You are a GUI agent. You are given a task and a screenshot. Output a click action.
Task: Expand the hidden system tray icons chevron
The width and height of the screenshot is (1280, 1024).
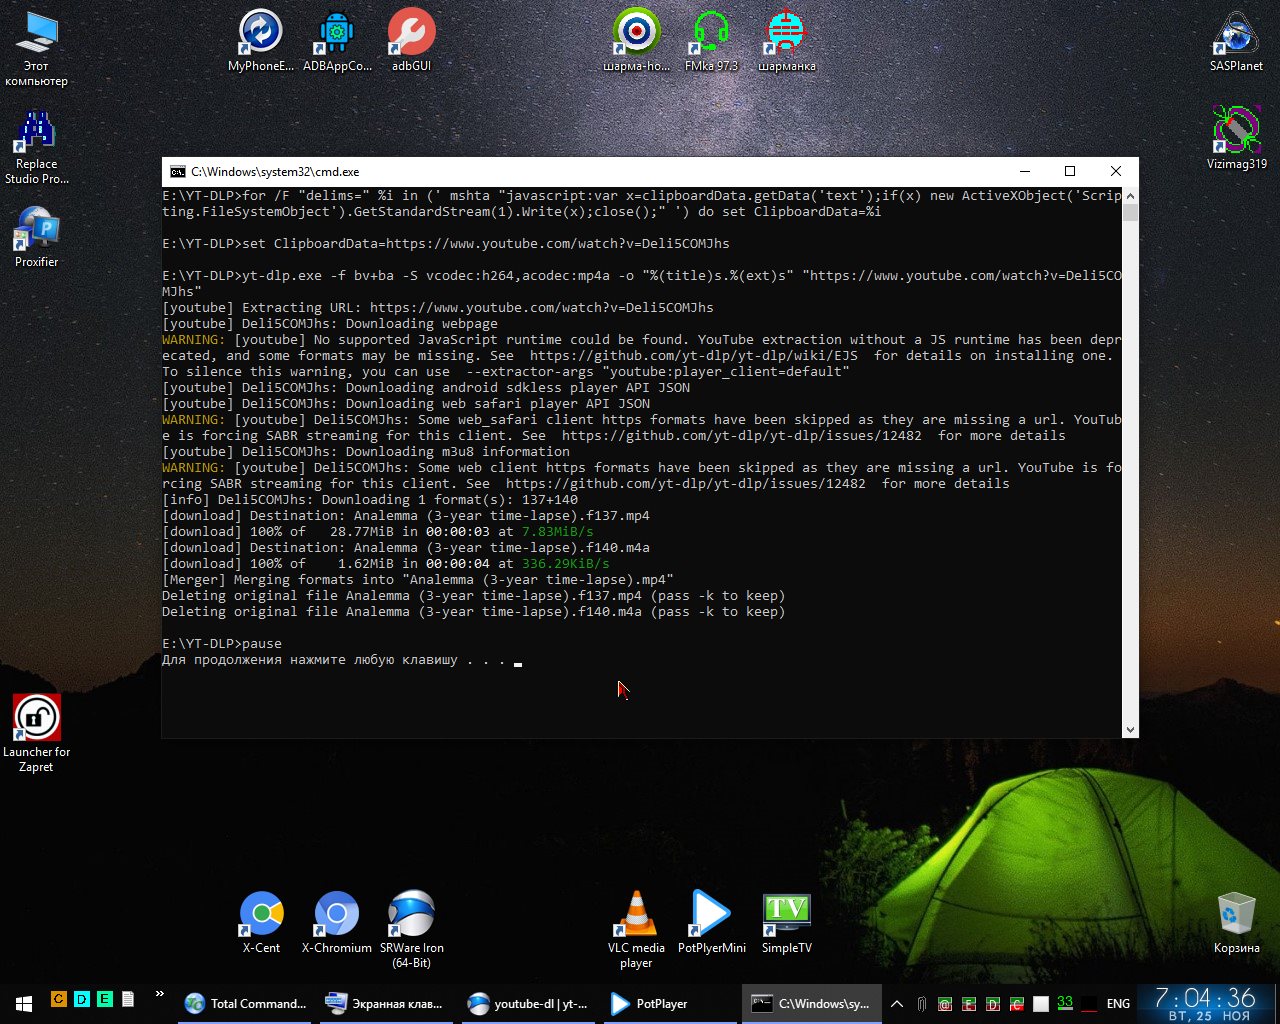897,1003
